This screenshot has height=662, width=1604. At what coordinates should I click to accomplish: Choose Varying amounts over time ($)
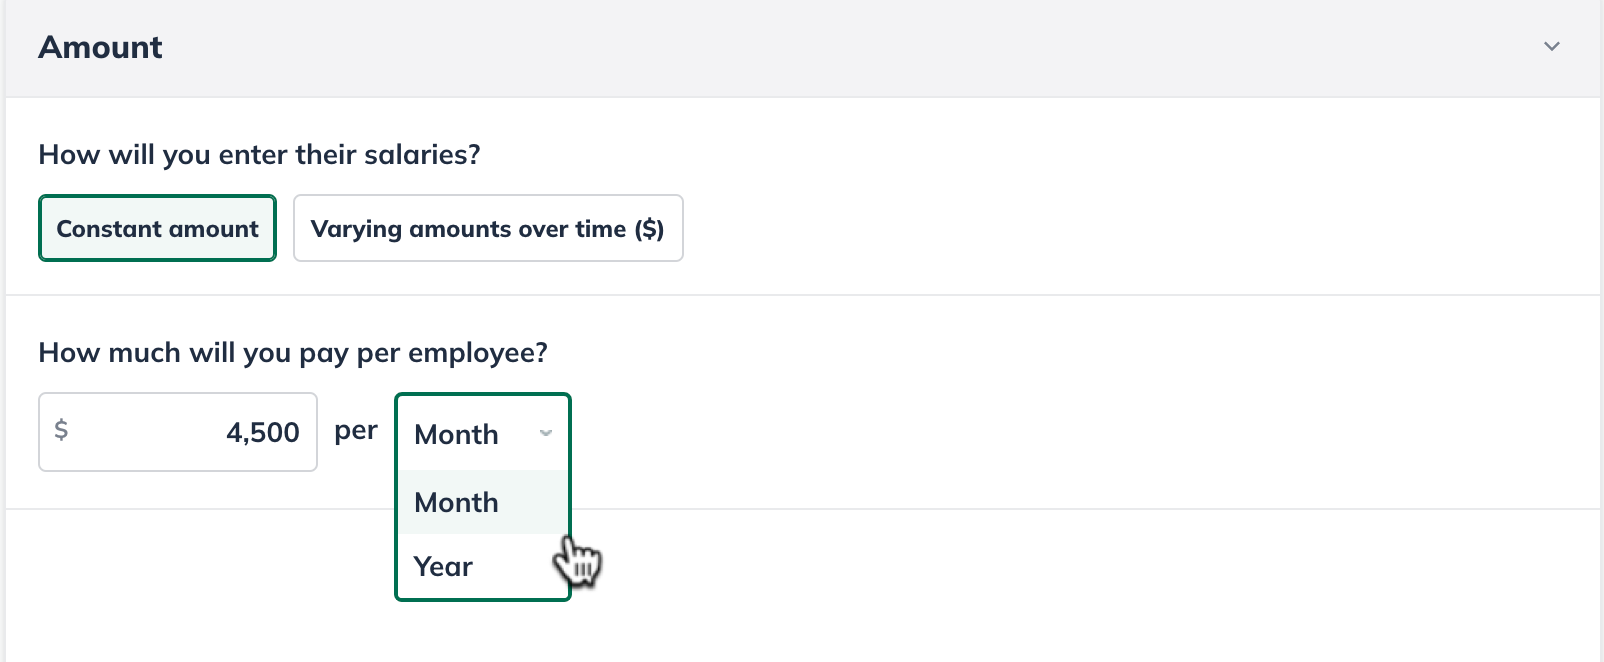(x=488, y=228)
